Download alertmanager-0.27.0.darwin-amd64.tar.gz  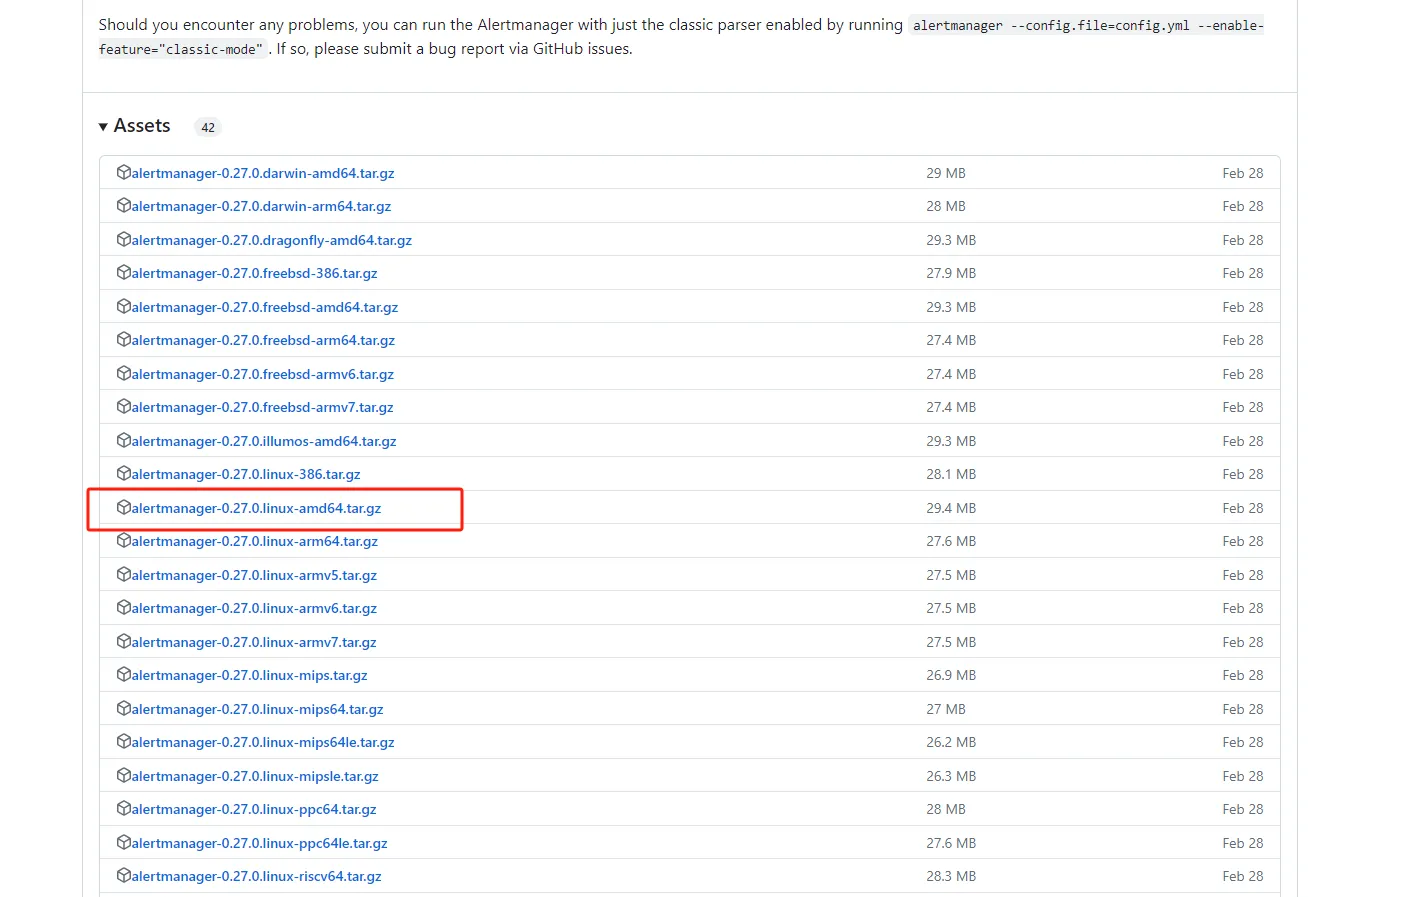(x=263, y=173)
